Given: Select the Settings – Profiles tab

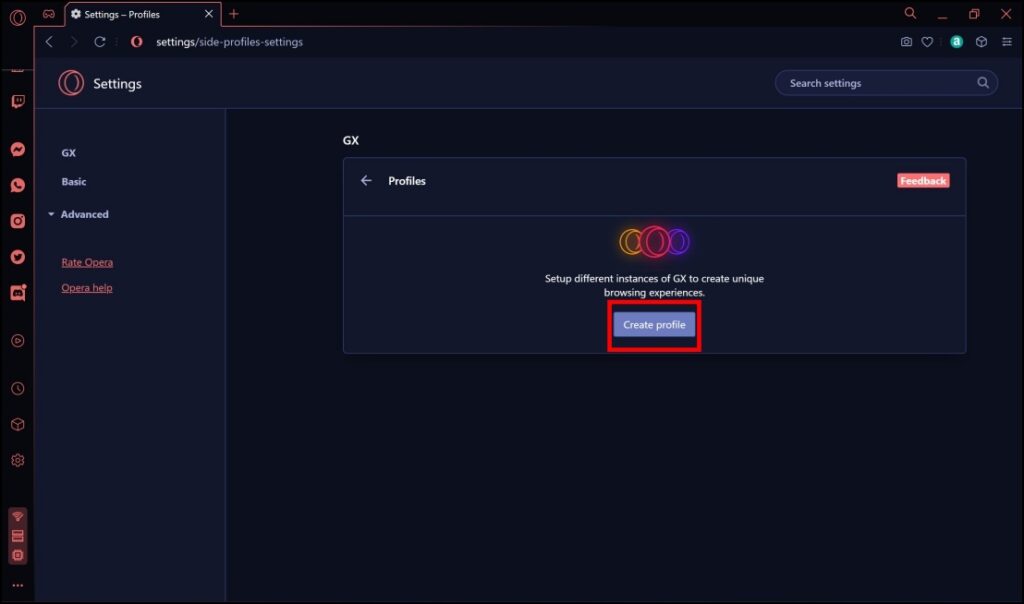Looking at the screenshot, I should [142, 14].
